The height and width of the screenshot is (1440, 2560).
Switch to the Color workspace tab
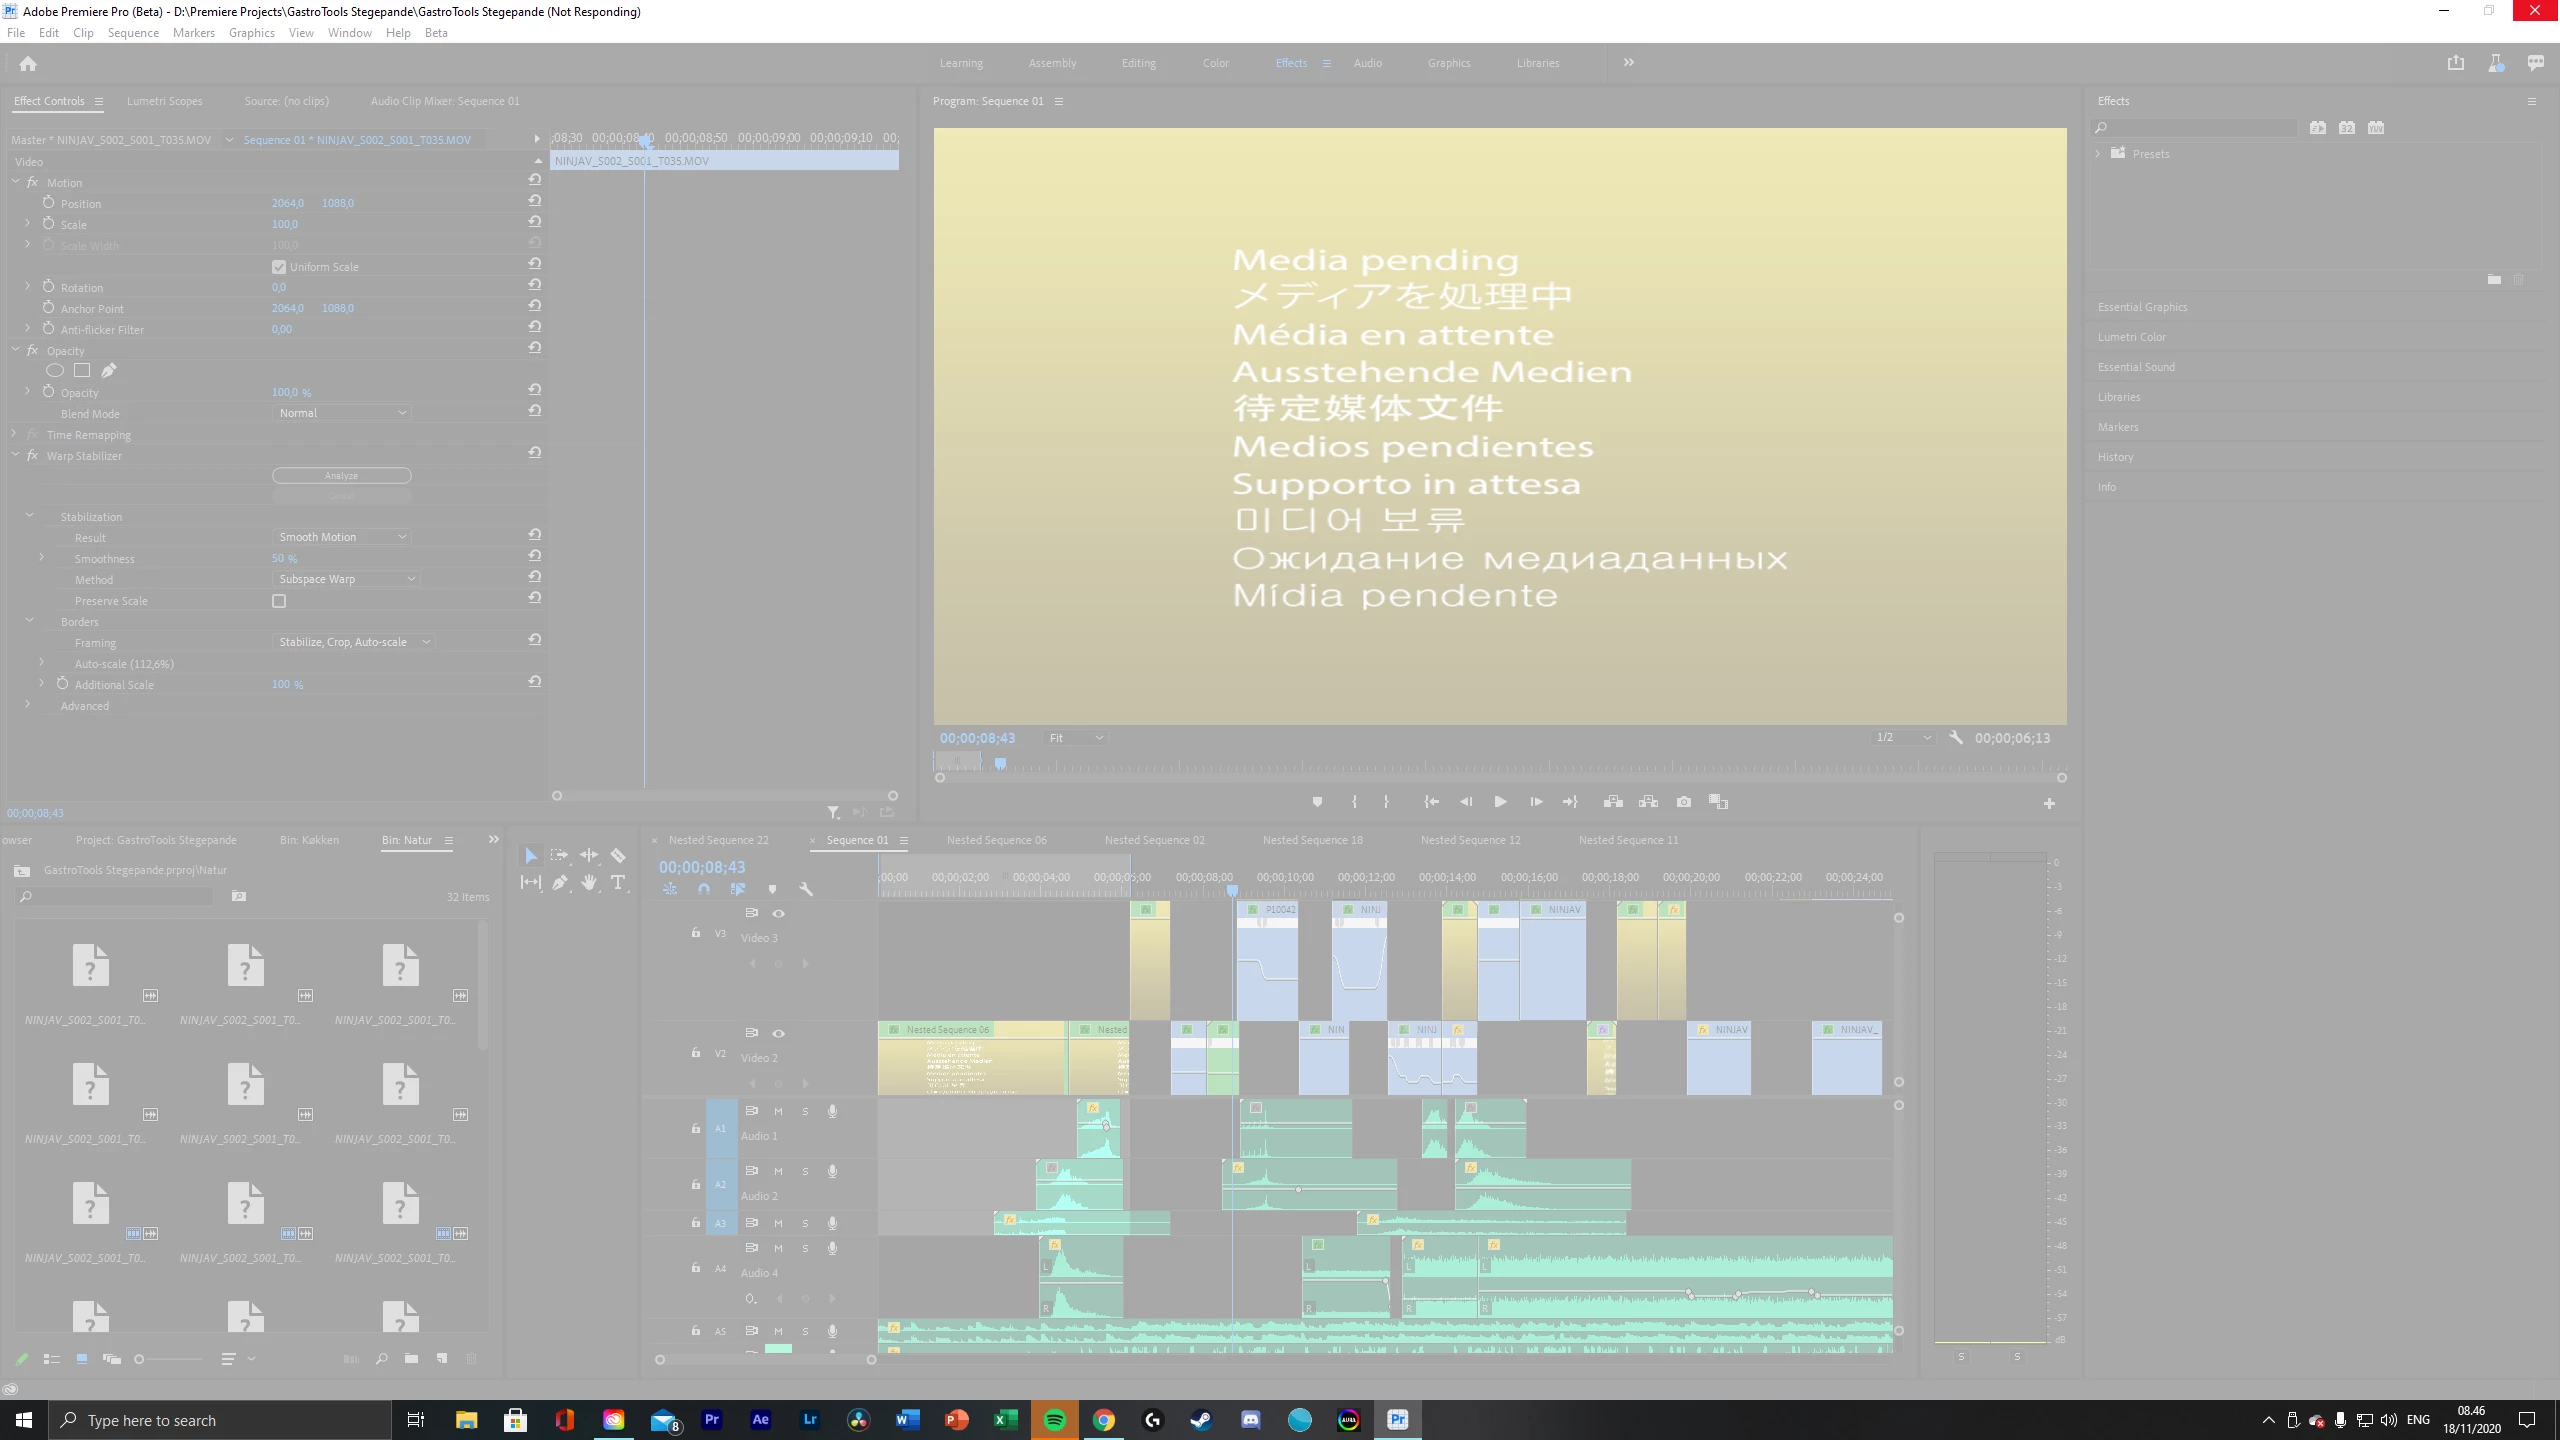coord(1215,63)
